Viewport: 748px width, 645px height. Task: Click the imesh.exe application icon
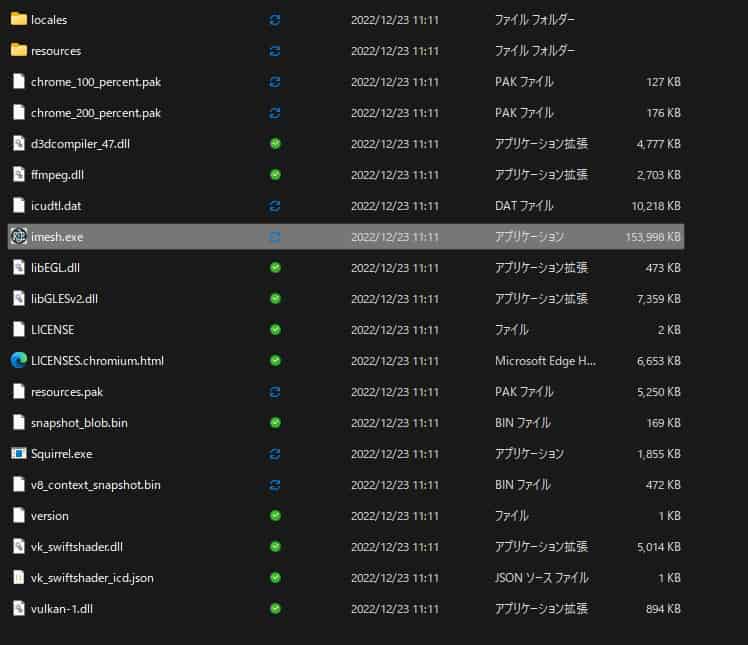click(18, 237)
